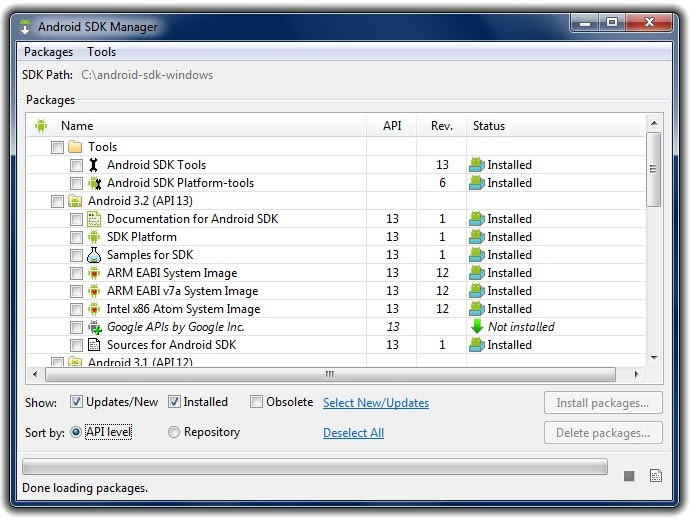Image resolution: width=690 pixels, height=520 pixels.
Task: Click the Android SDK Tools wrench icon
Action: coord(93,165)
